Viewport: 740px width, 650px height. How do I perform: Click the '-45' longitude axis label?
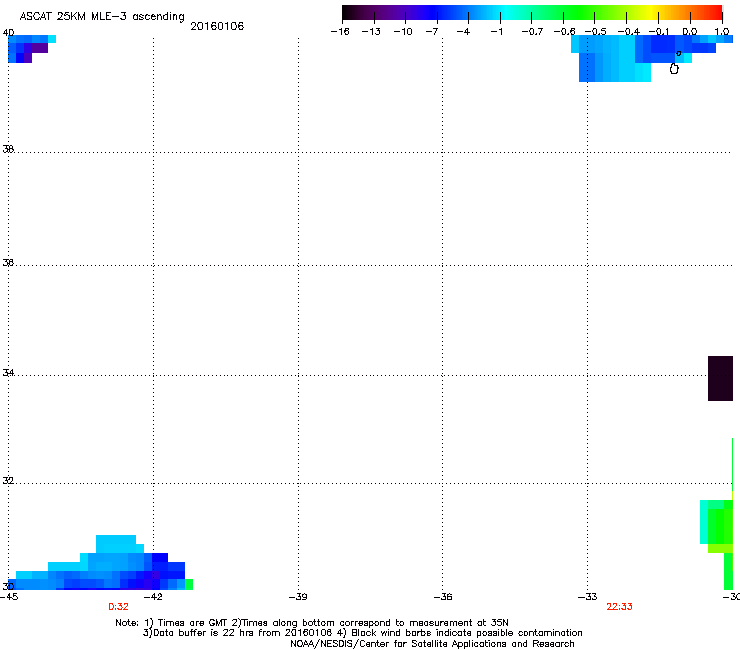(9, 597)
